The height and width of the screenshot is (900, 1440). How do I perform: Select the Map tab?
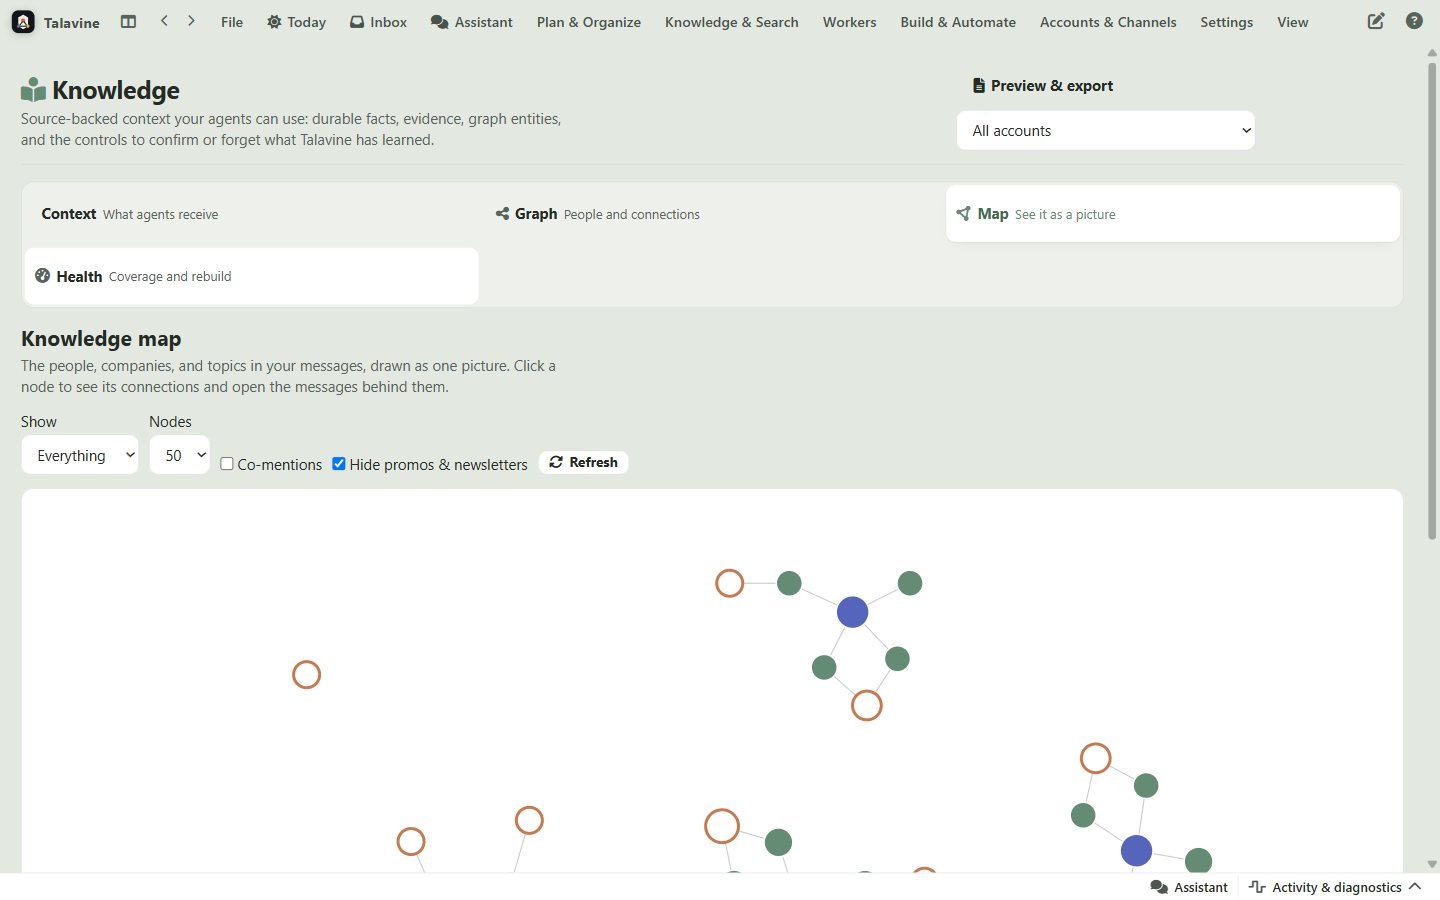(1173, 214)
